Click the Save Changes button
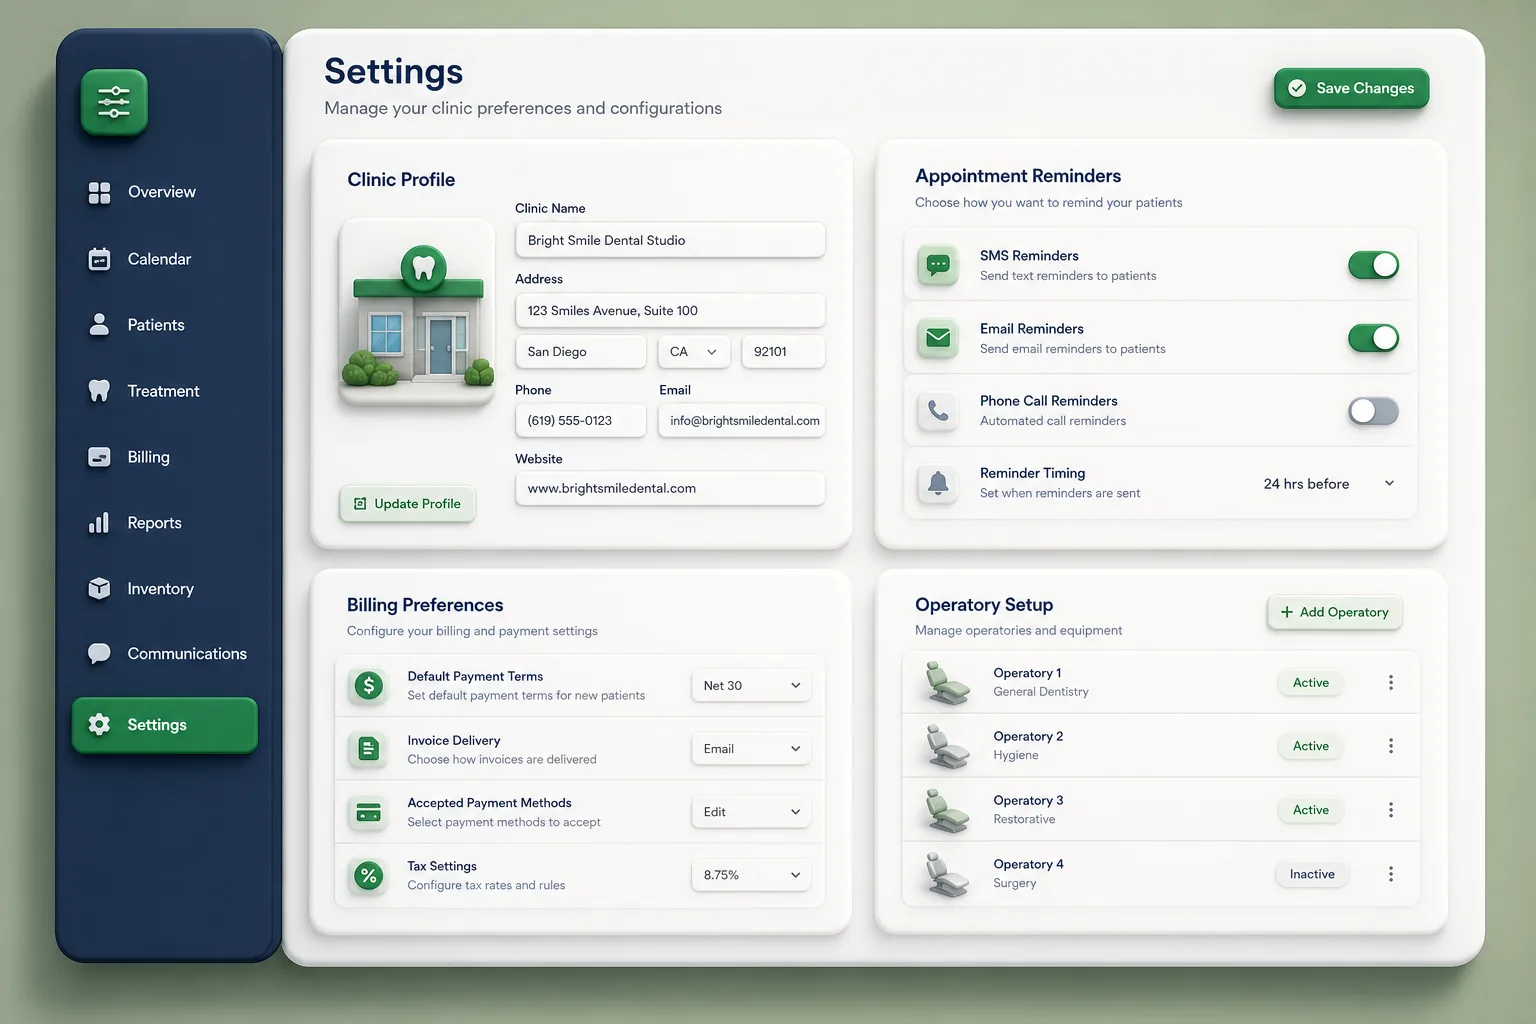Image resolution: width=1536 pixels, height=1024 pixels. point(1351,88)
